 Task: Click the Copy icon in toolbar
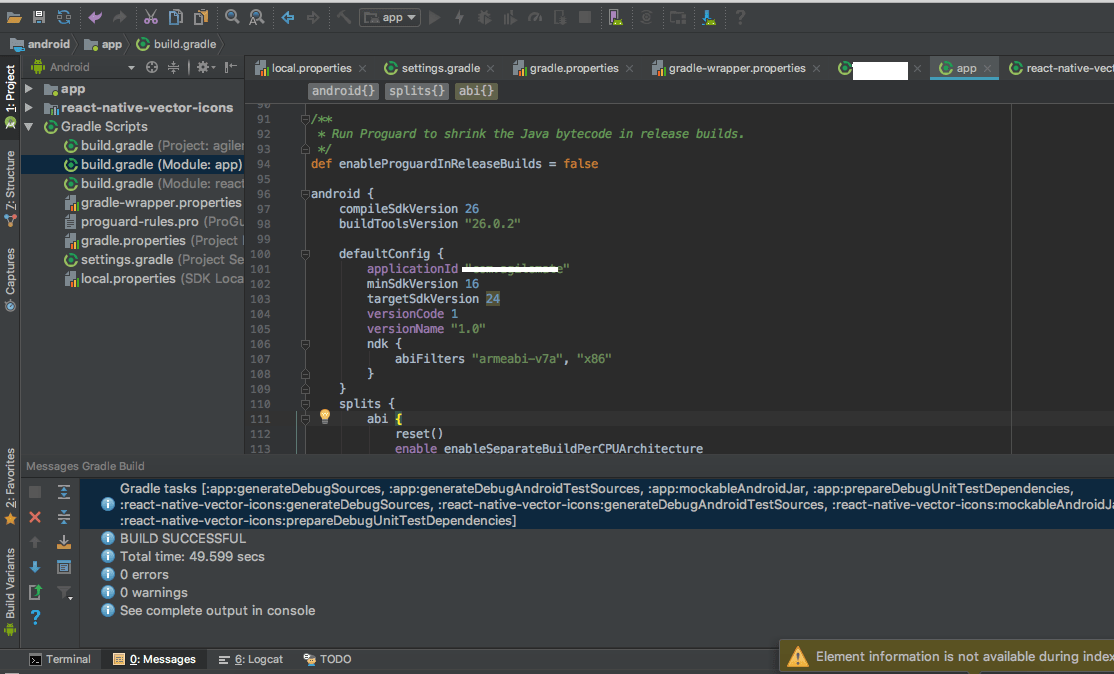[x=175, y=17]
